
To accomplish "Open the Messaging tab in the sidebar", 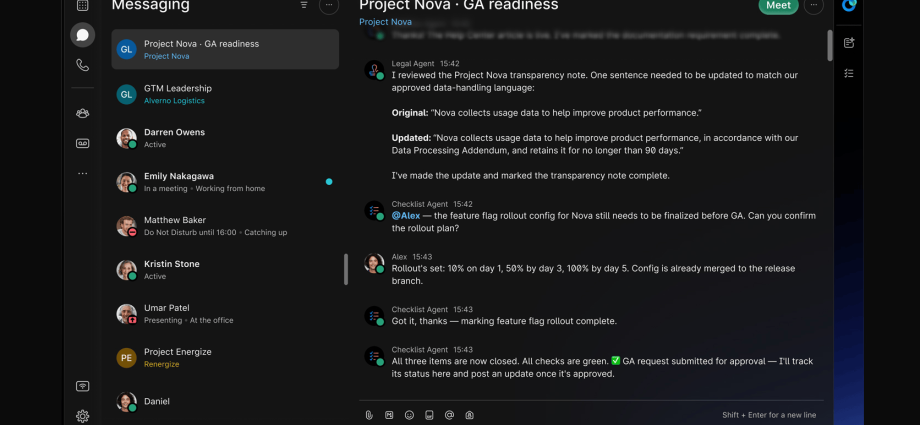I will pos(83,35).
